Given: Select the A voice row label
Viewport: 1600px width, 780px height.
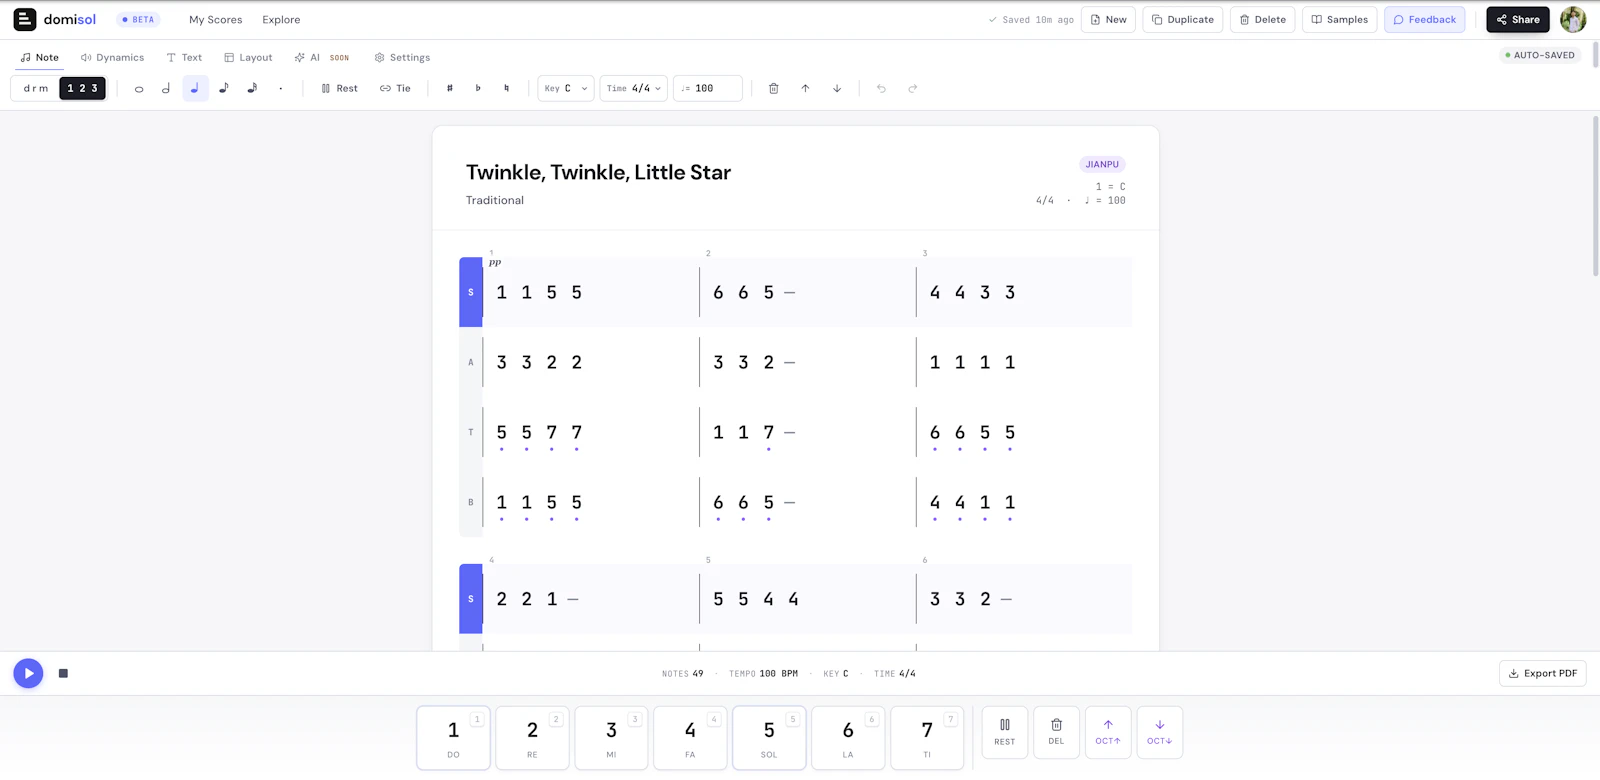Looking at the screenshot, I should coord(471,362).
